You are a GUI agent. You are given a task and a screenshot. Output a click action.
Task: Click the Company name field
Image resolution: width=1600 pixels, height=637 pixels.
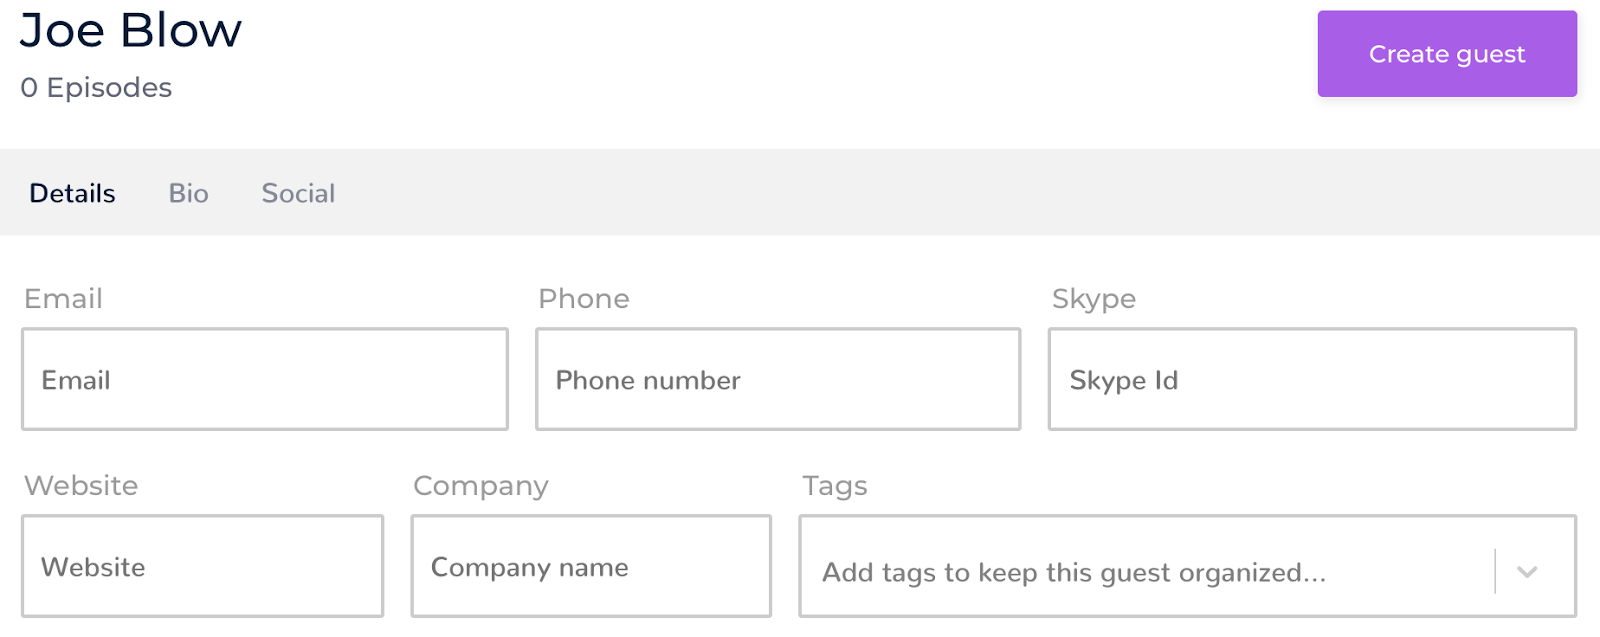point(591,567)
